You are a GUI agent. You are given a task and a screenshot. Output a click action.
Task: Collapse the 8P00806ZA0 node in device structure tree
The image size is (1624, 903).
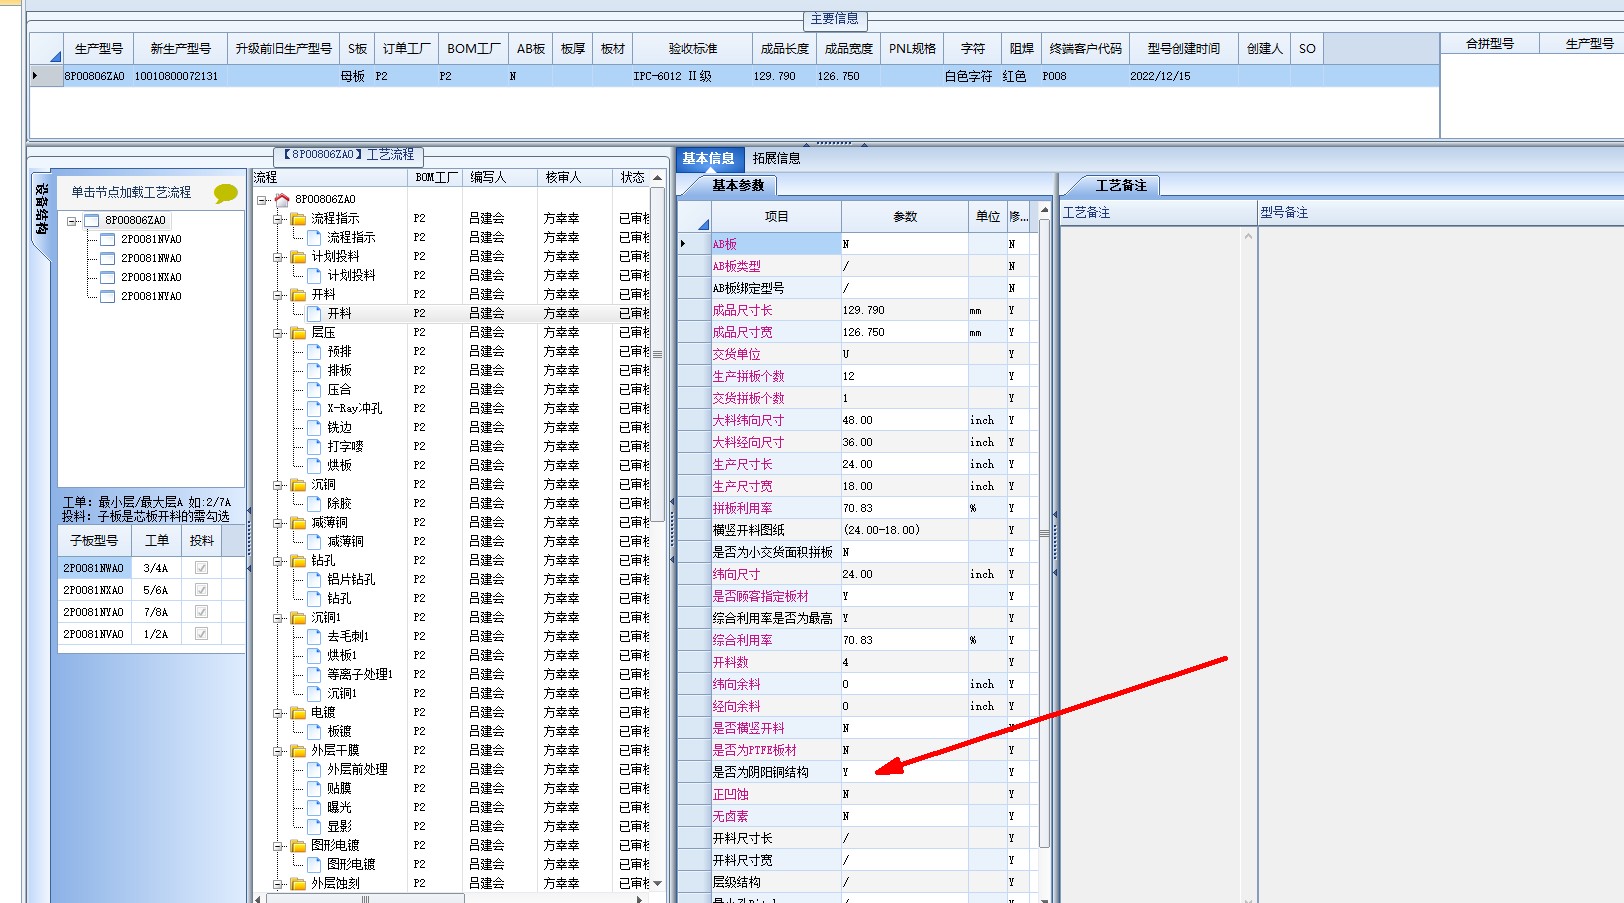72,221
